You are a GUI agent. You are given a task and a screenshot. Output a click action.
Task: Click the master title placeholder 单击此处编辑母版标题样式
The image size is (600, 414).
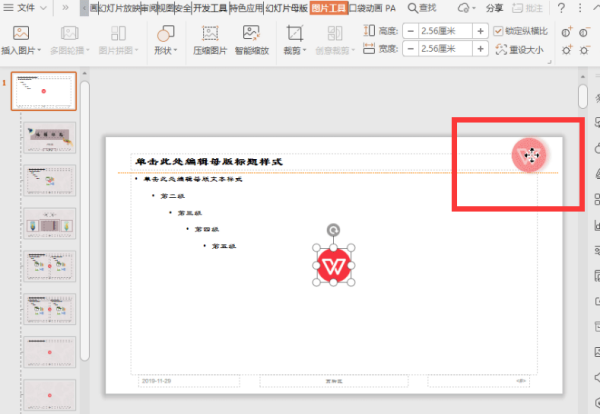[209, 161]
